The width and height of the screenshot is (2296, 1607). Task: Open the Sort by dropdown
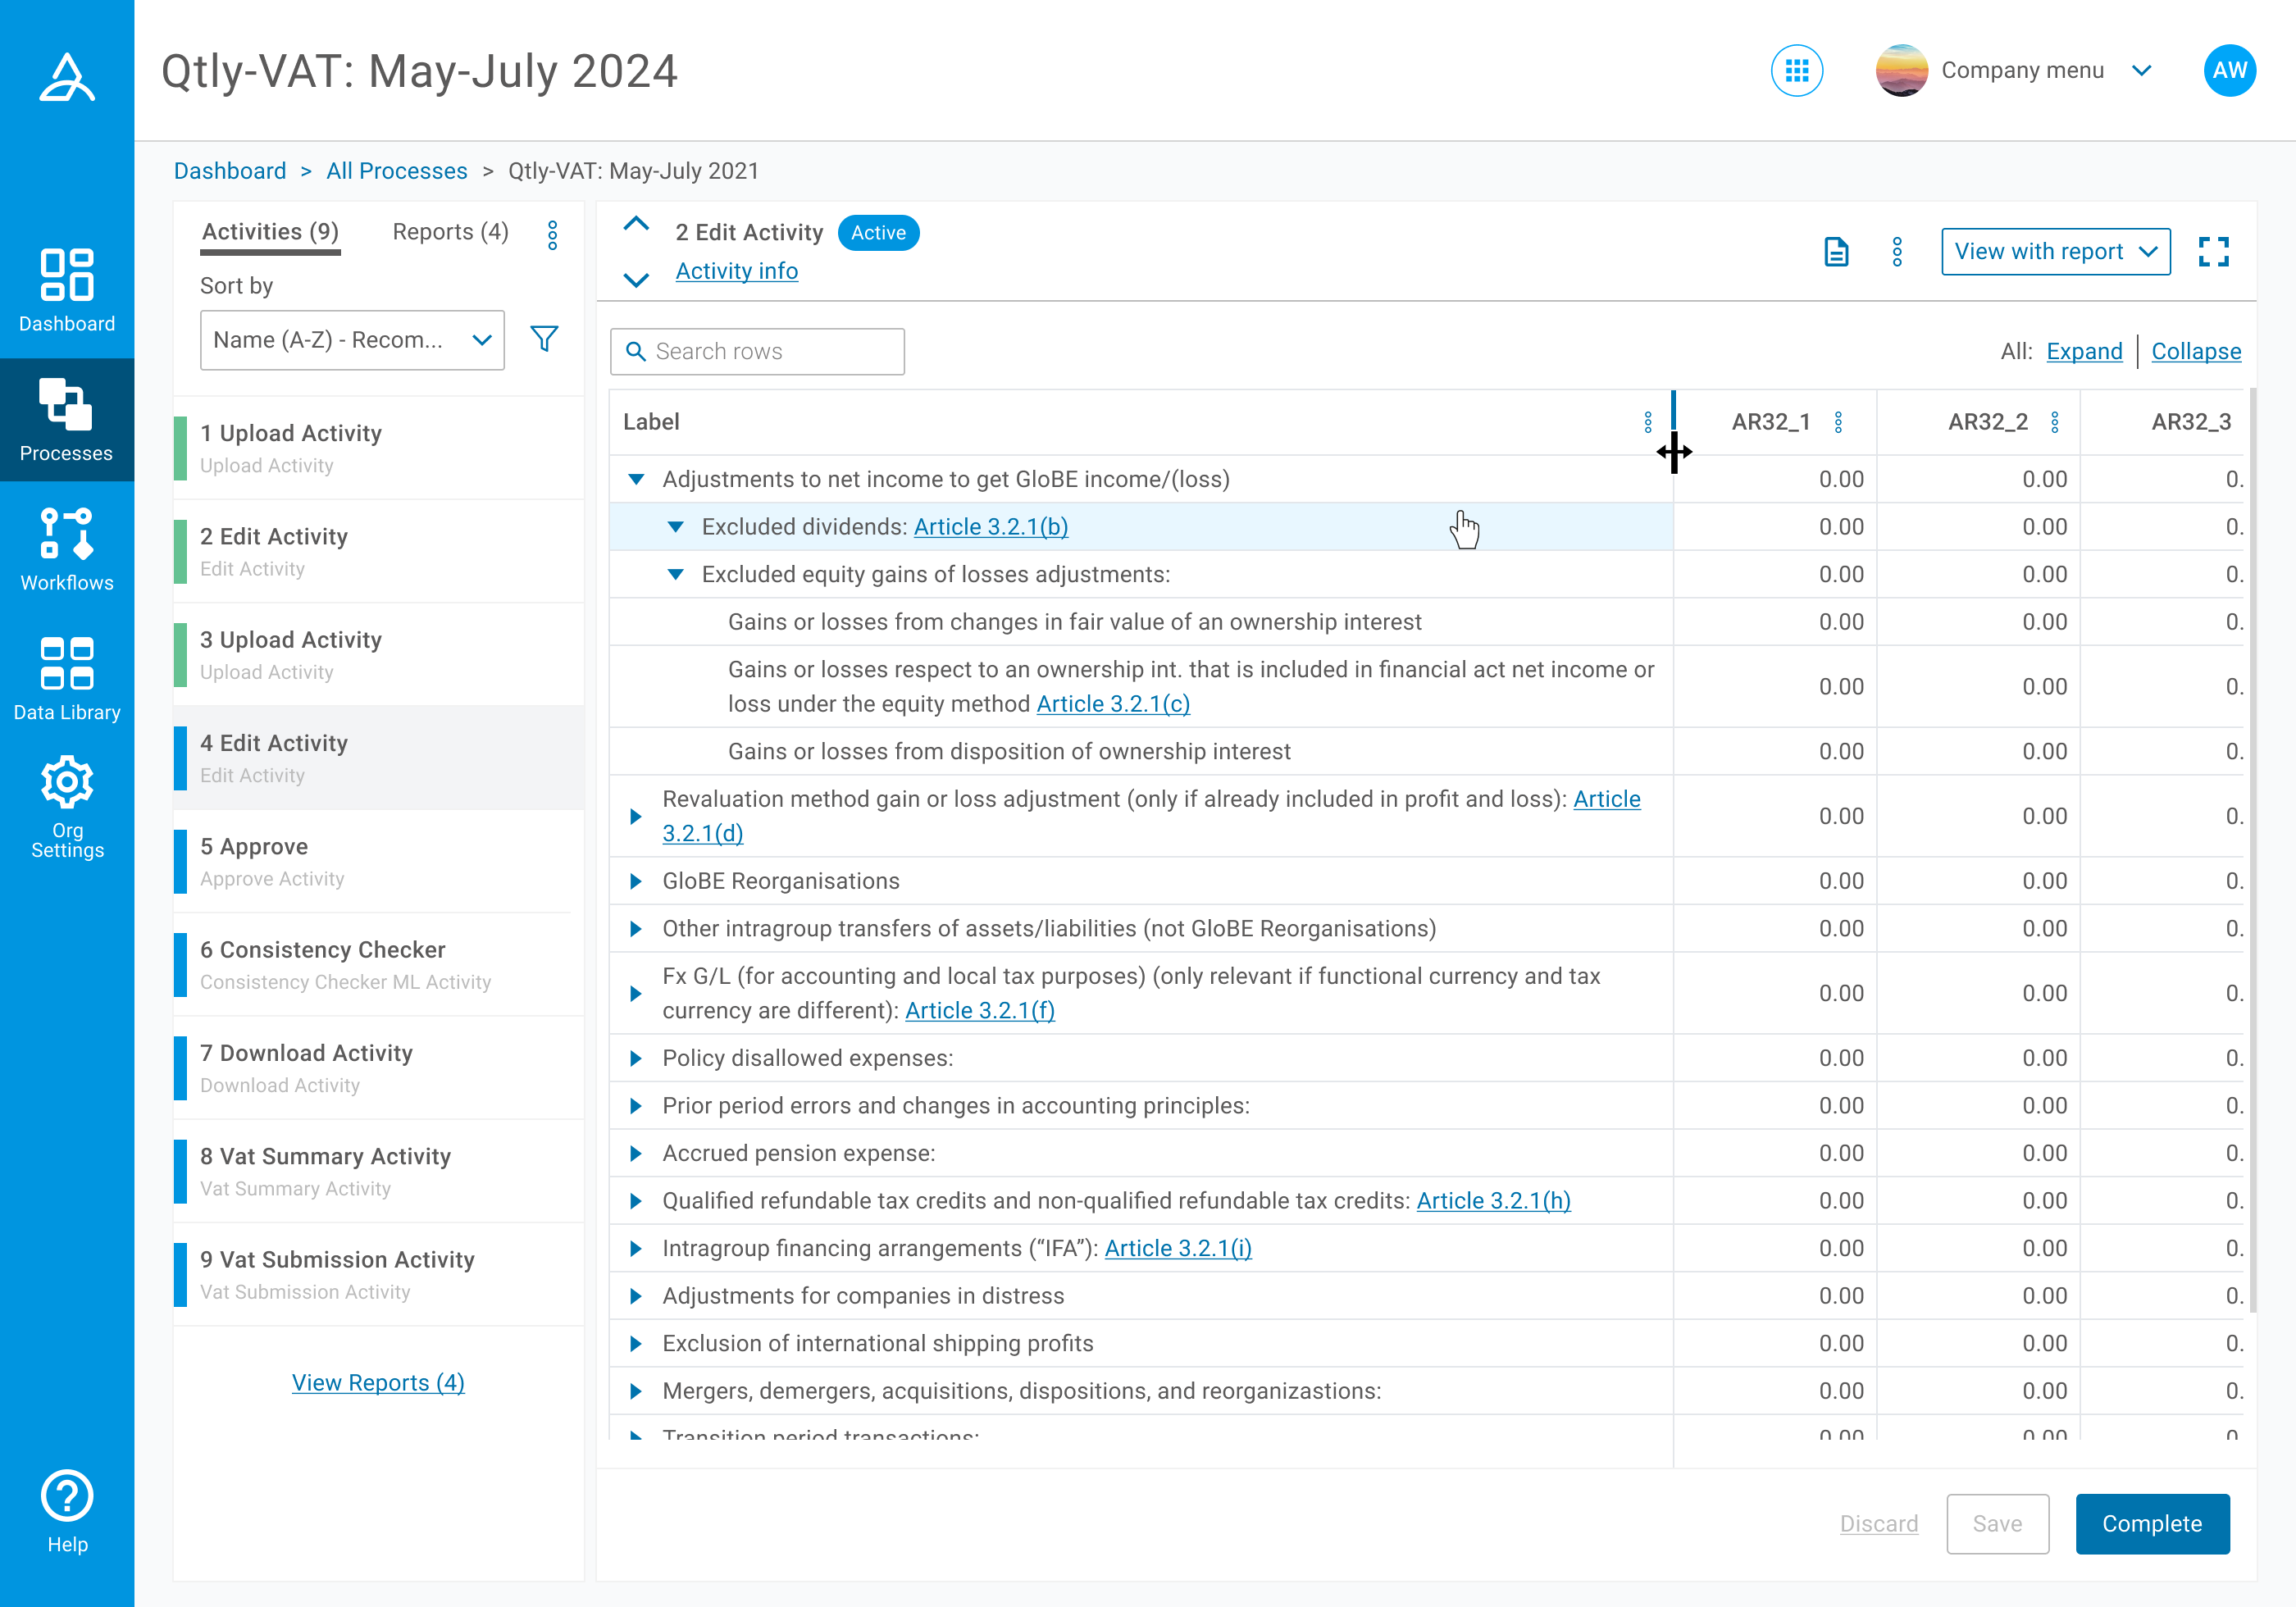(x=352, y=340)
